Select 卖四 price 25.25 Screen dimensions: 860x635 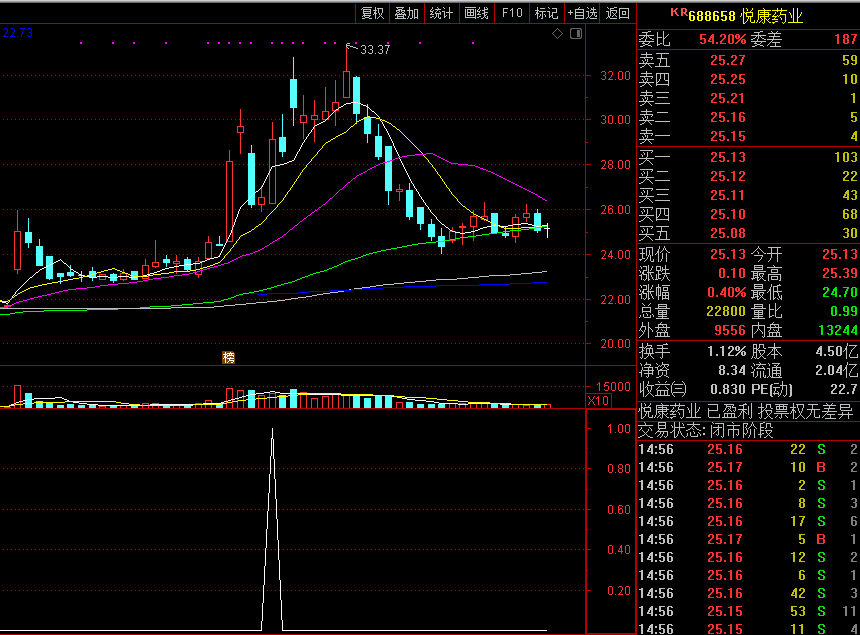pos(728,80)
